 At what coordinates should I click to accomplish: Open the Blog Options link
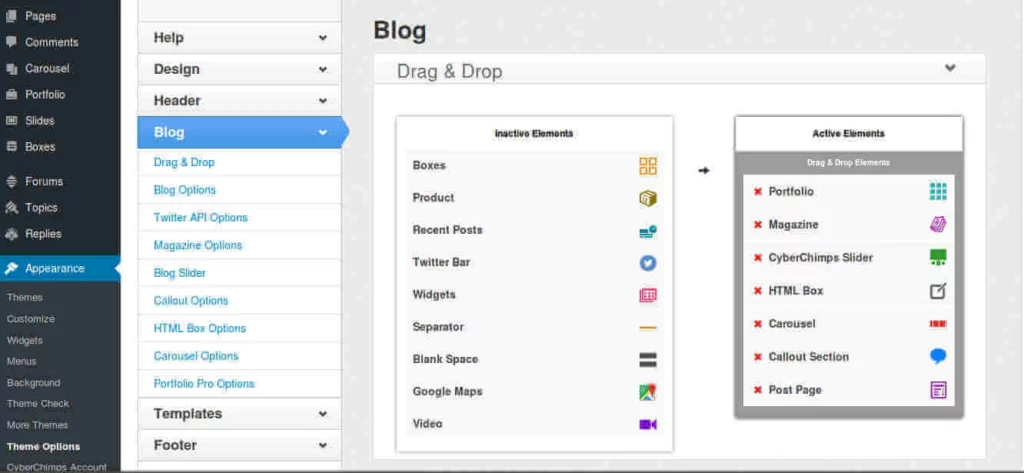coord(185,190)
